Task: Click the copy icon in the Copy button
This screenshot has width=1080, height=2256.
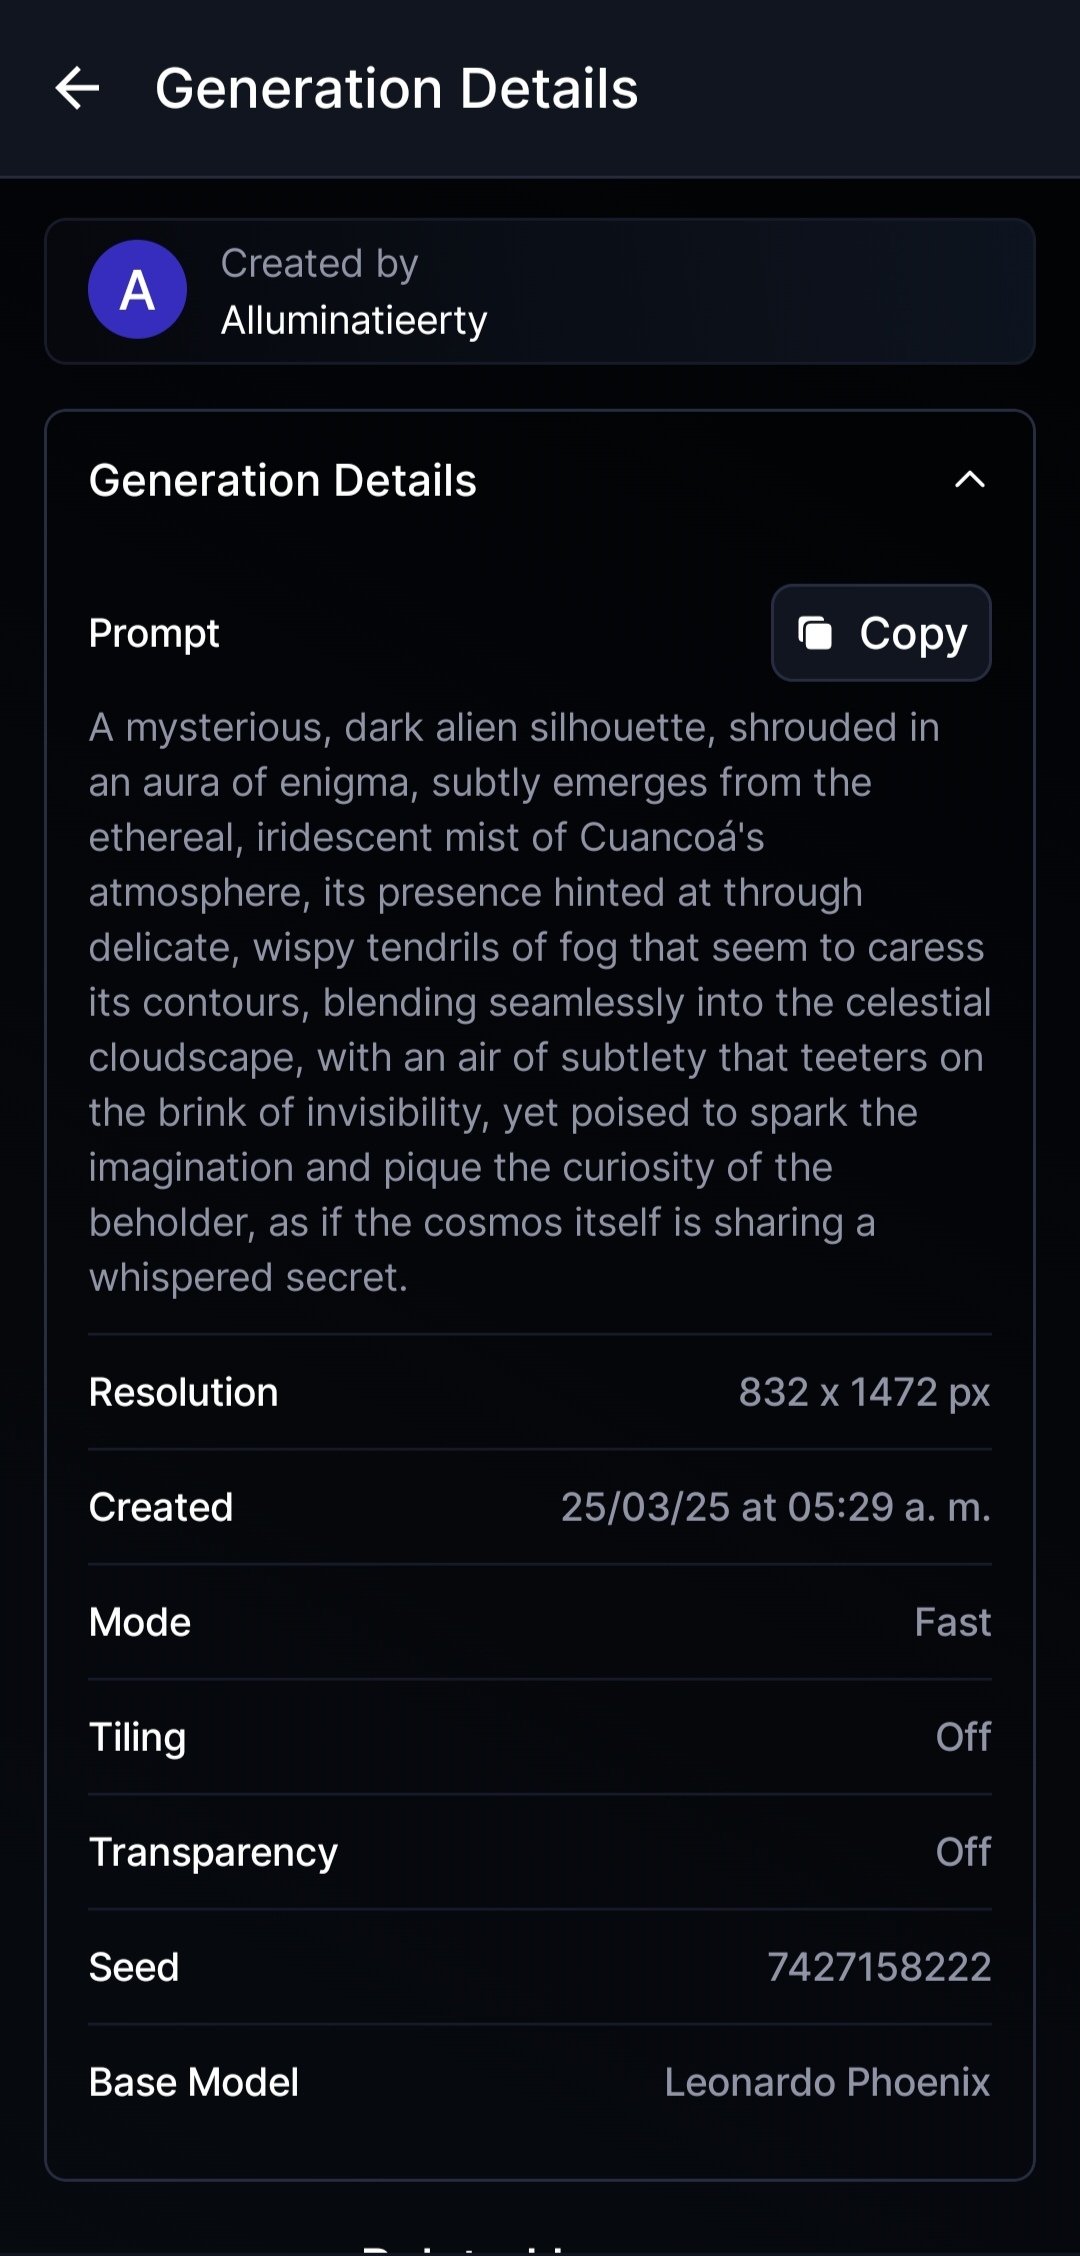Action: [x=815, y=633]
